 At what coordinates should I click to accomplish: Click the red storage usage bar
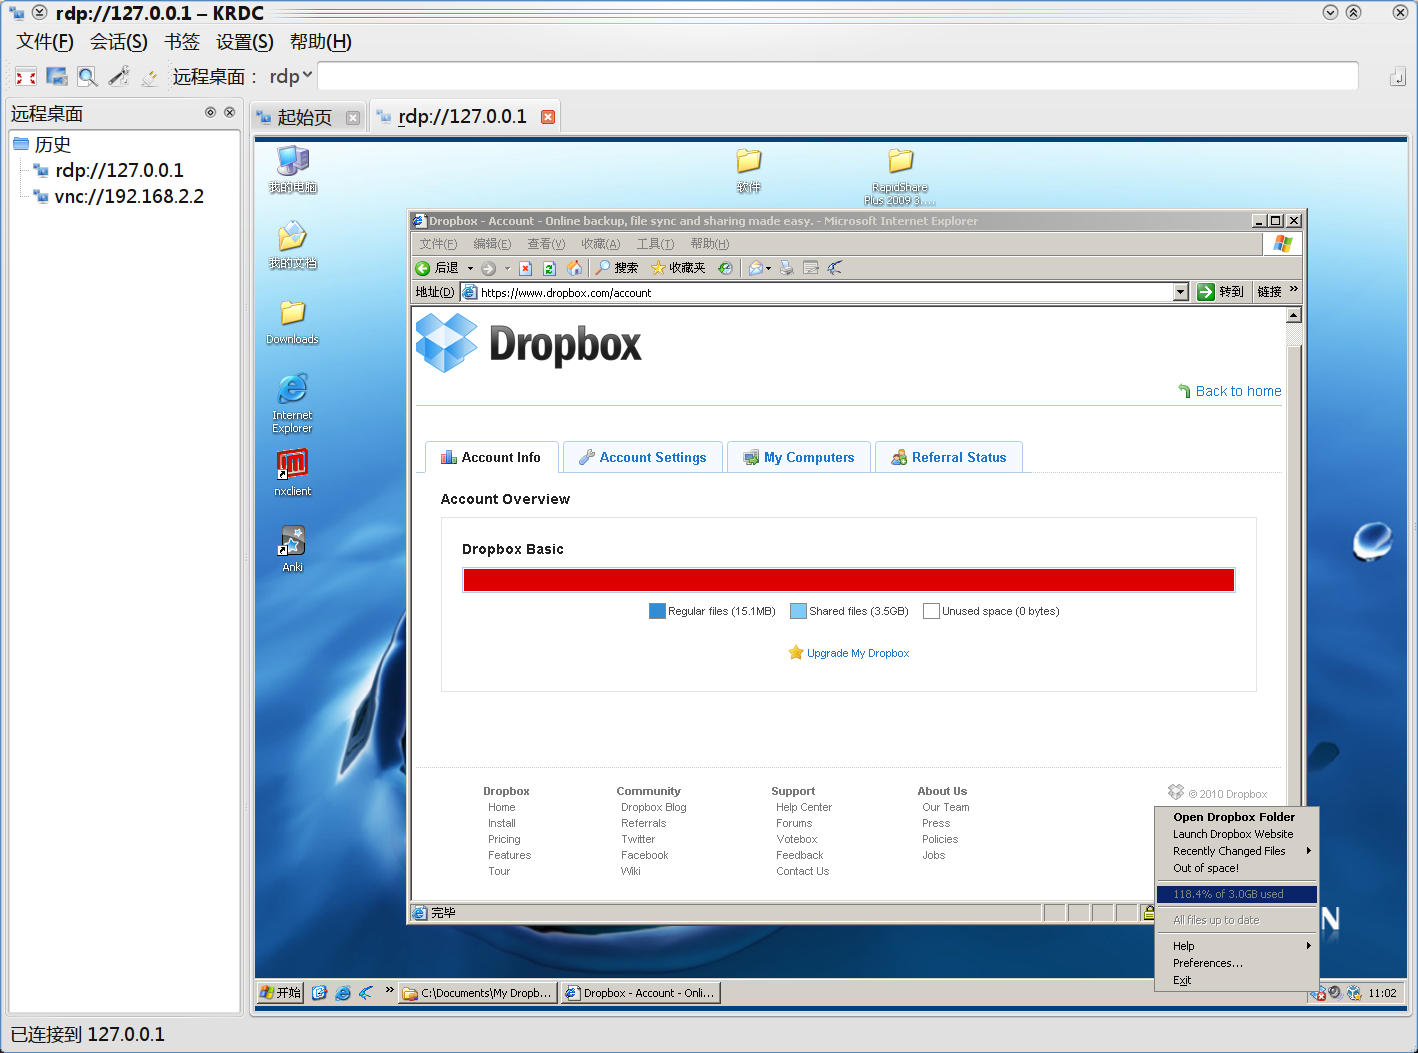point(849,580)
